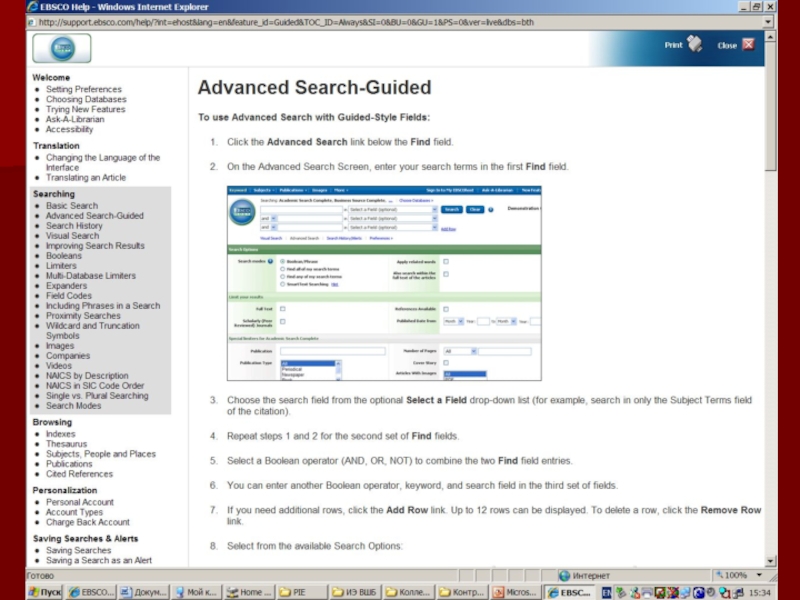
Task: Open the address bar dropdown arrow
Action: click(768, 22)
